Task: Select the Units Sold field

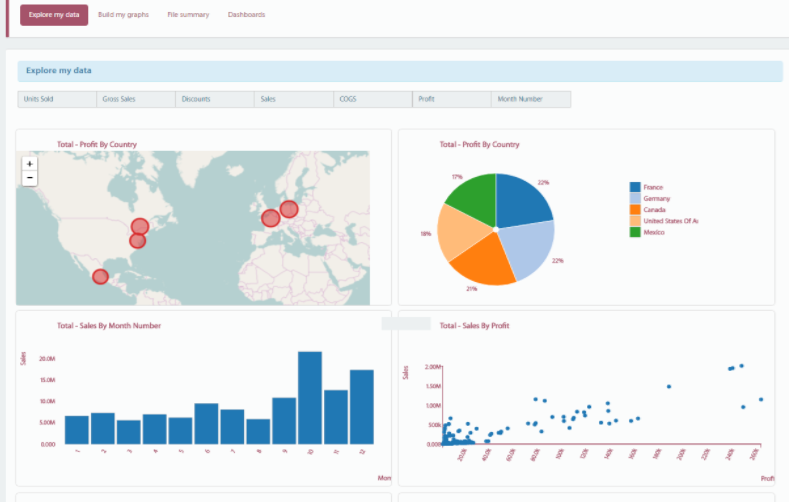Action: click(x=57, y=99)
